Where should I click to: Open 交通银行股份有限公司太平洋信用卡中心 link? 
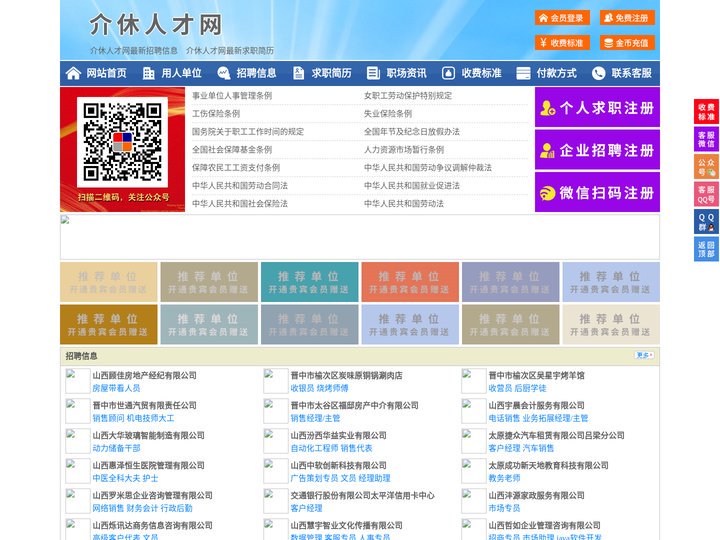[362, 495]
